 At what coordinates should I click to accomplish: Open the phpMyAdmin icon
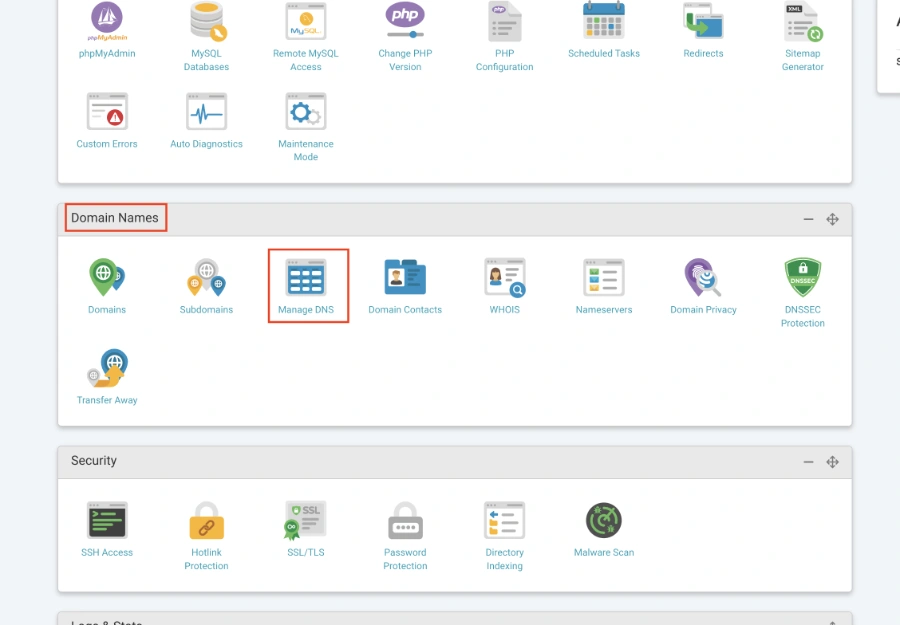[107, 20]
